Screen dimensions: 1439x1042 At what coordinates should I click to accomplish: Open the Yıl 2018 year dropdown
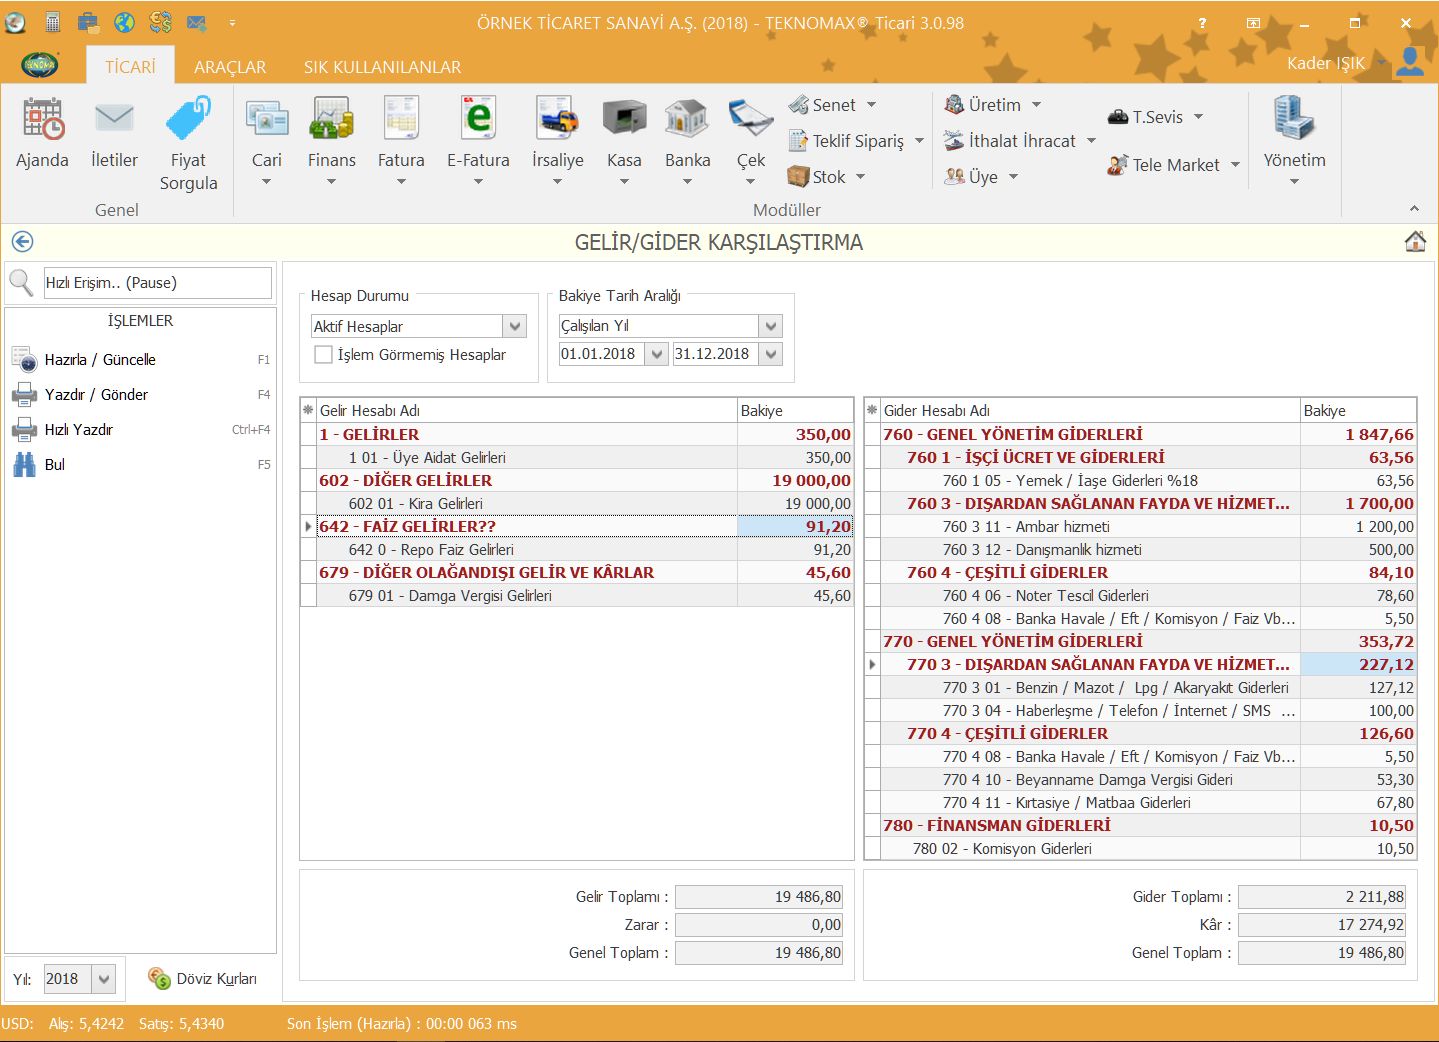(x=104, y=979)
